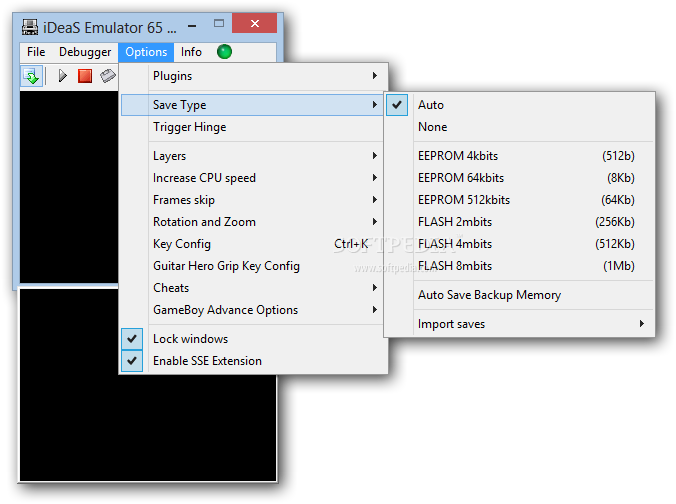The image size is (676, 504).
Task: Expand Rotation and Zoom submenu
Action: (x=253, y=222)
